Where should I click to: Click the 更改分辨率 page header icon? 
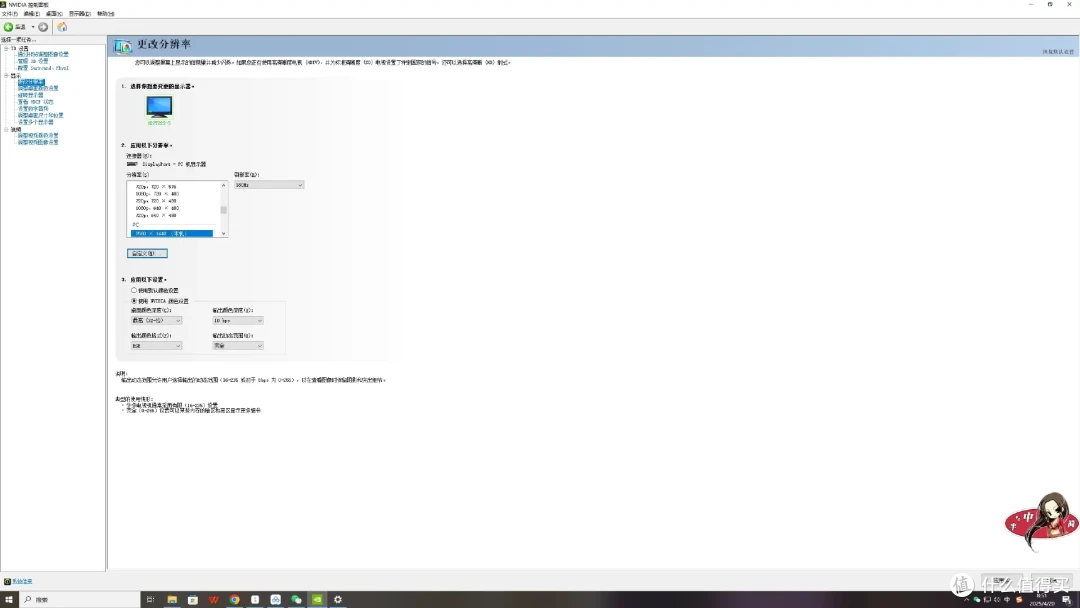[x=123, y=45]
